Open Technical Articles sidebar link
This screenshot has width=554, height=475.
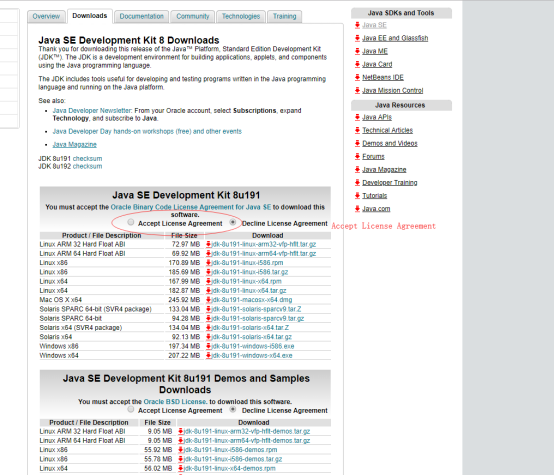388,130
